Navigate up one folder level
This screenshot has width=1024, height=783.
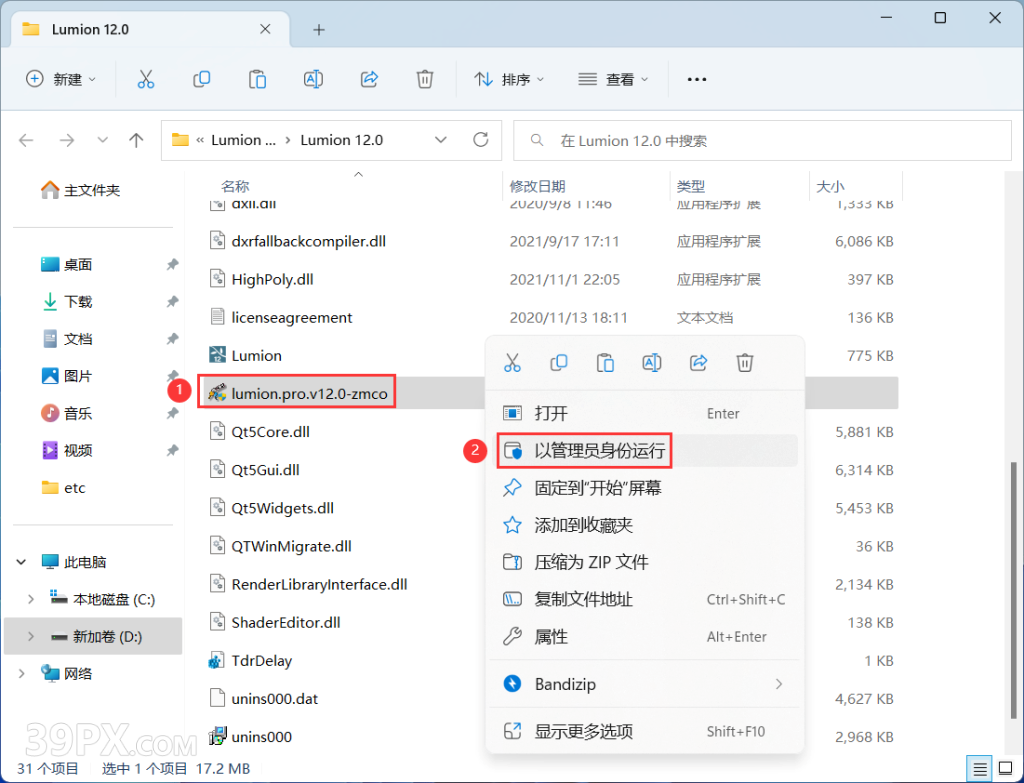pyautogui.click(x=136, y=140)
